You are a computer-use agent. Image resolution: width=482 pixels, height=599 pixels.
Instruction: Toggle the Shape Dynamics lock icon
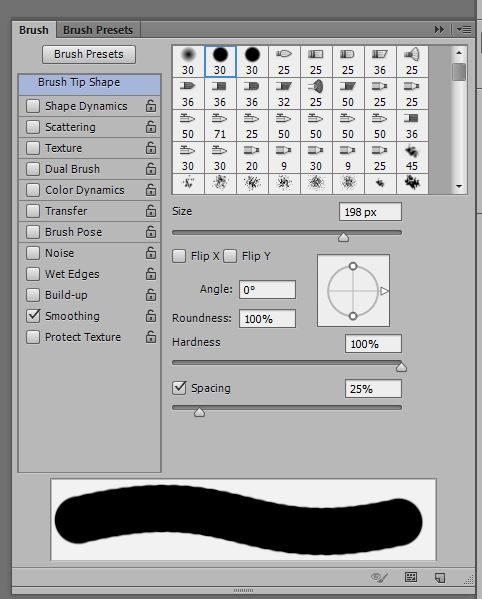point(151,106)
